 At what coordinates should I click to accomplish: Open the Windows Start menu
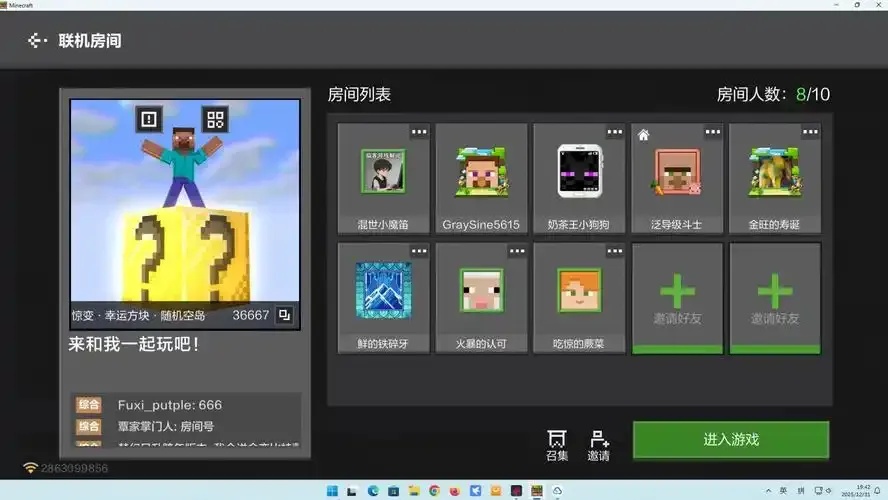coord(332,490)
